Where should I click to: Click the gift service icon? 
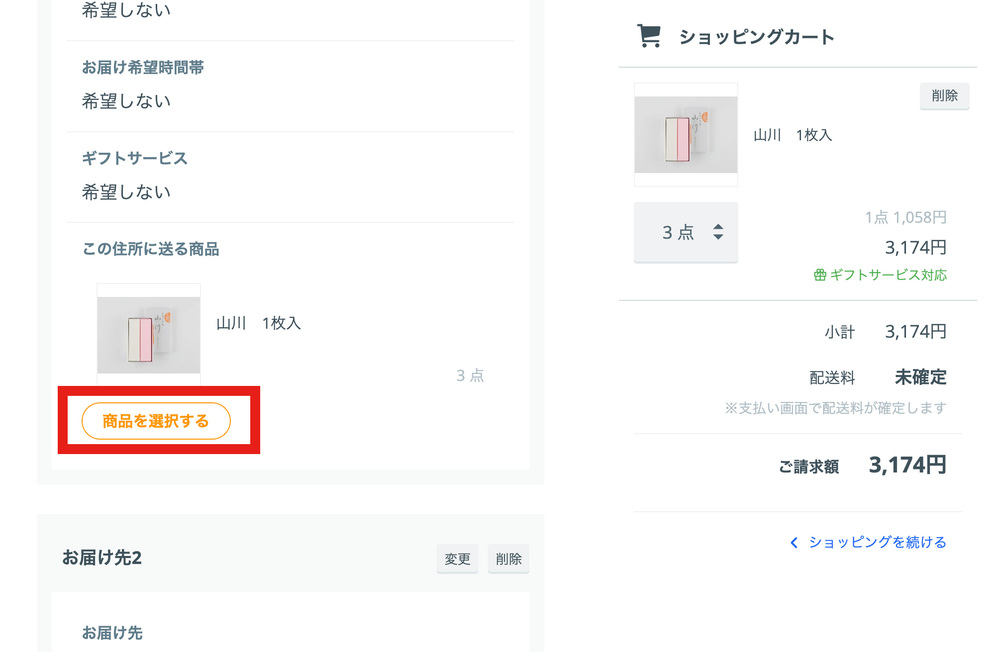click(820, 275)
